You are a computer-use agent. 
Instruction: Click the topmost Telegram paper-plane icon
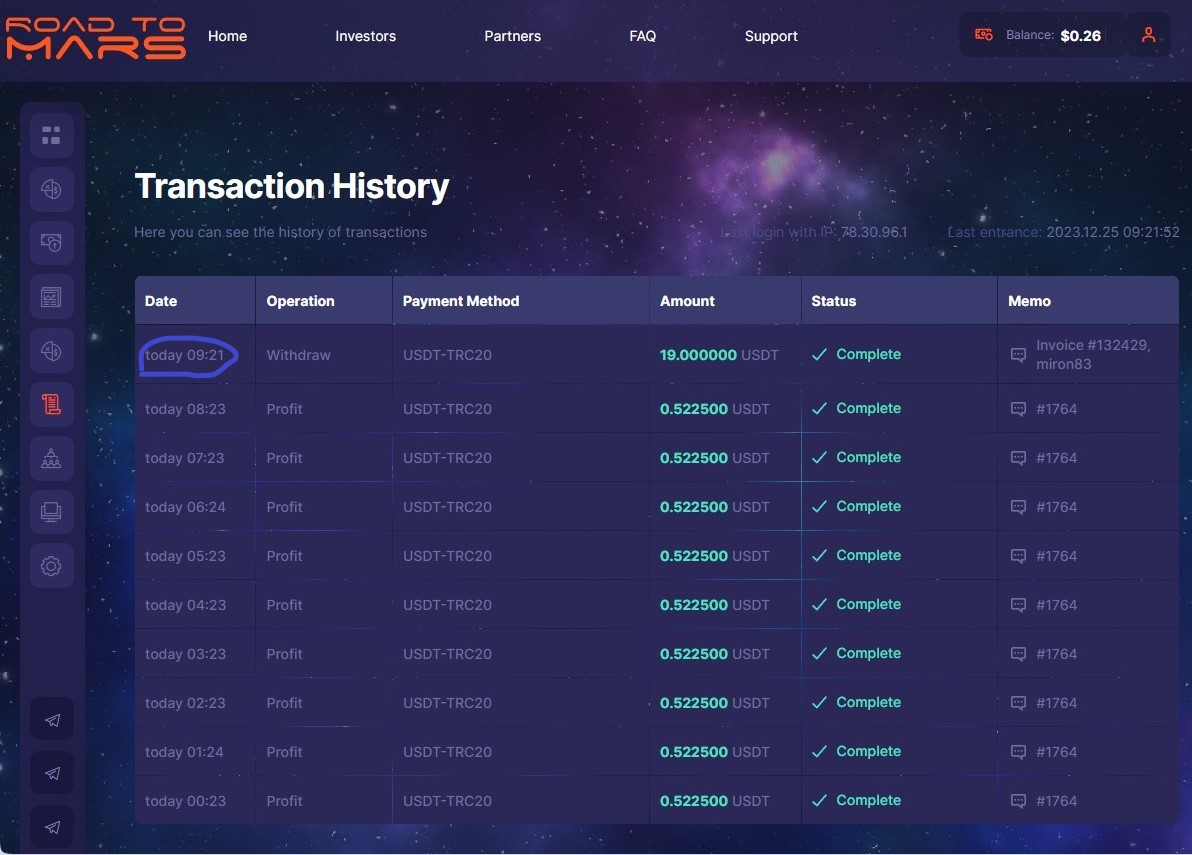[52, 720]
